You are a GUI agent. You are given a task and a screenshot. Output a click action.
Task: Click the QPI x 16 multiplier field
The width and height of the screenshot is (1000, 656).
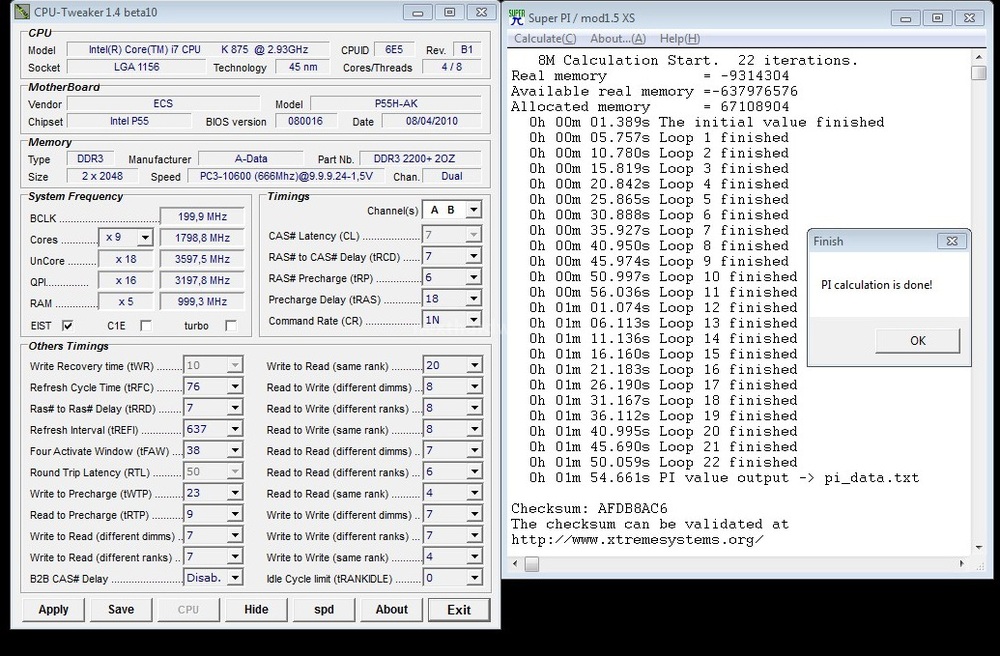tap(126, 281)
